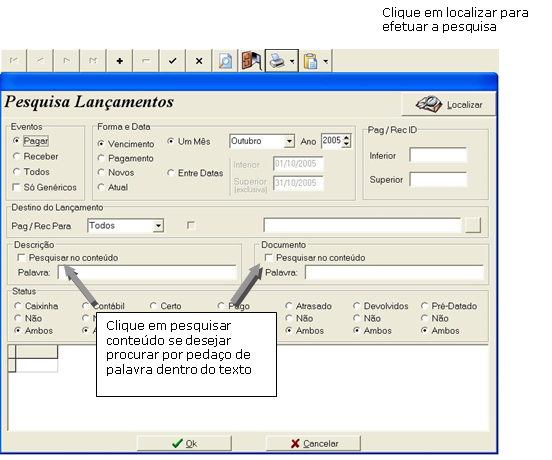Open the search magnifier page icon

pyautogui.click(x=225, y=61)
